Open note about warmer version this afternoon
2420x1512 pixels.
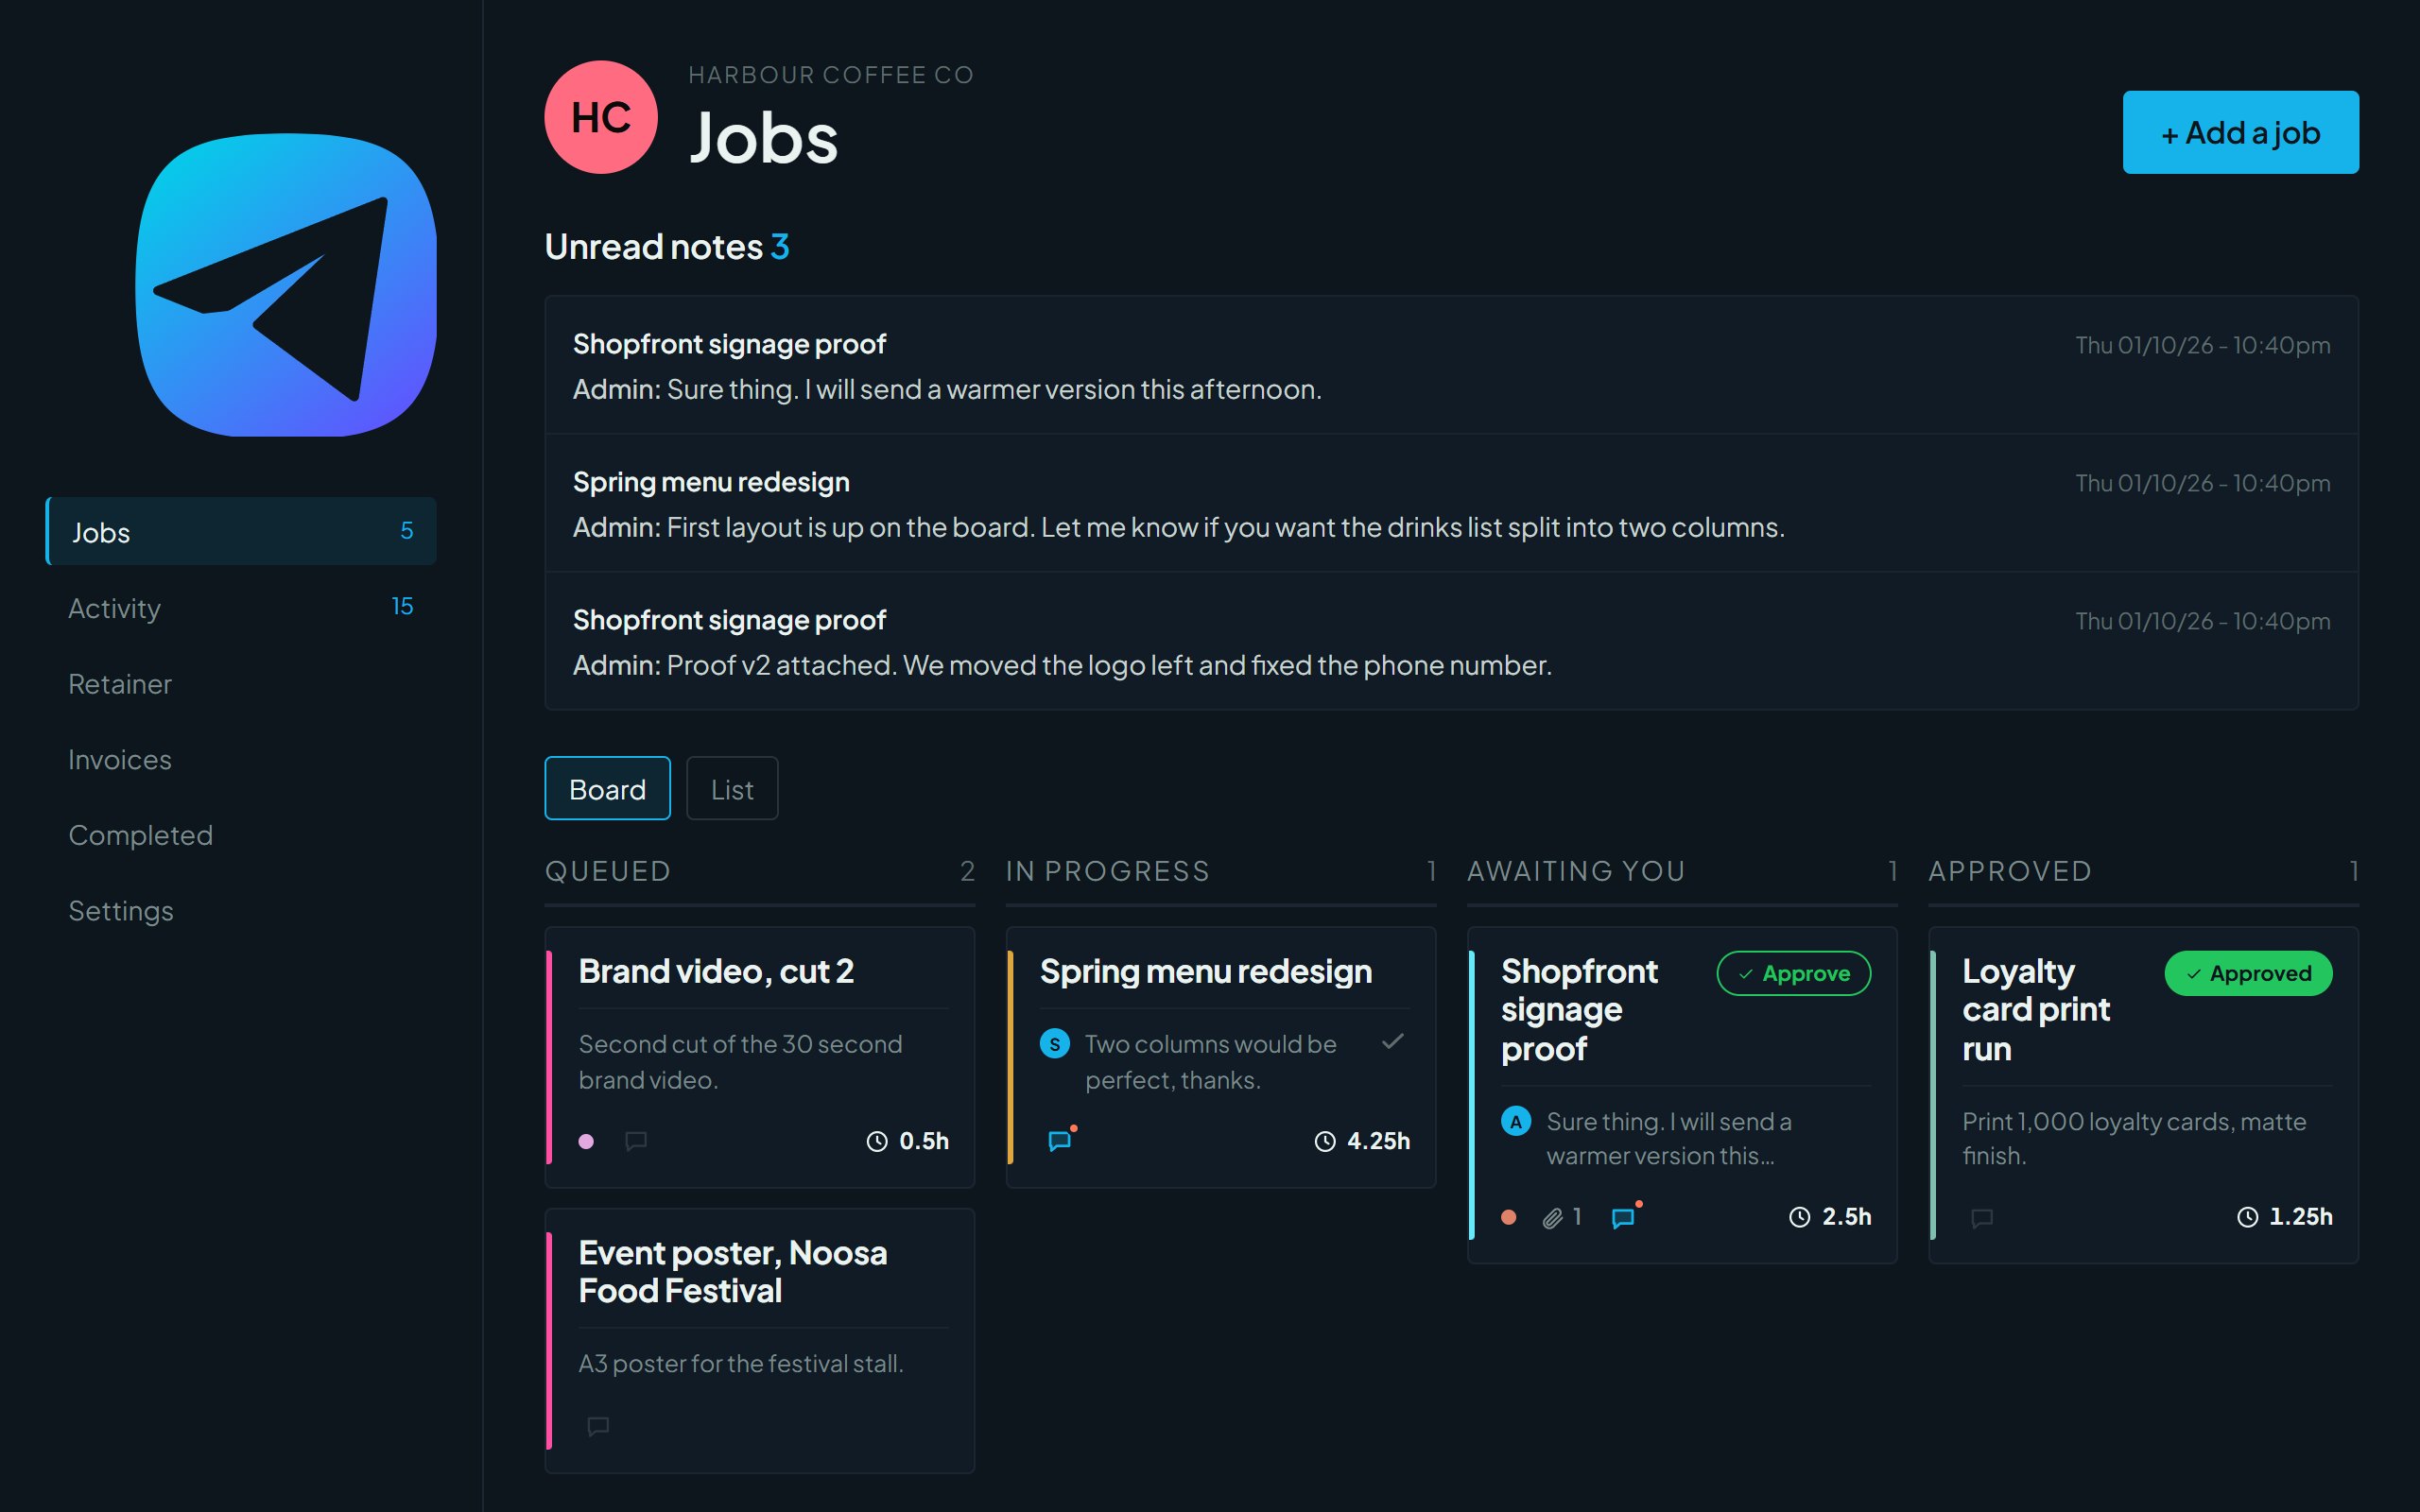1451,365
